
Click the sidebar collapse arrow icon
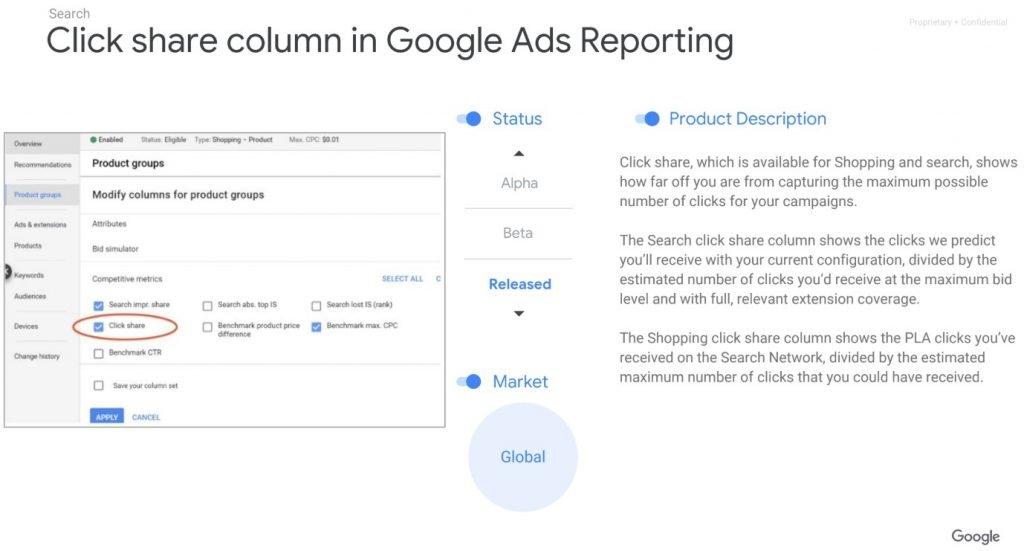coord(7,272)
